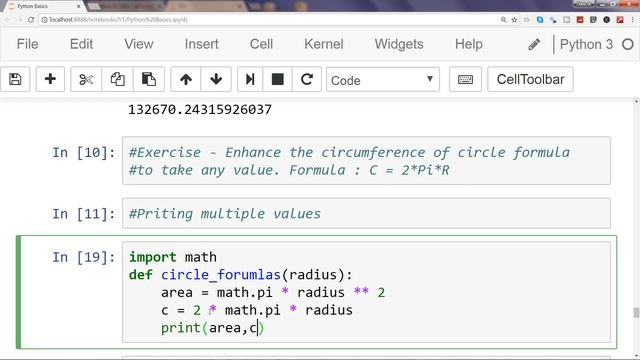Cut selected cell using scissors icon
This screenshot has width=640, height=360.
tap(86, 79)
